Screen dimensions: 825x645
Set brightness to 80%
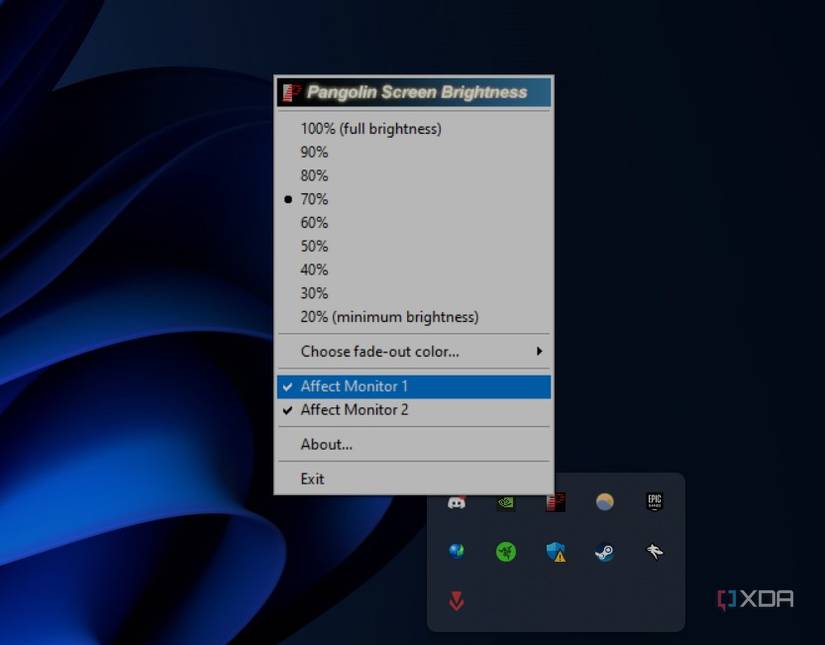tap(414, 176)
